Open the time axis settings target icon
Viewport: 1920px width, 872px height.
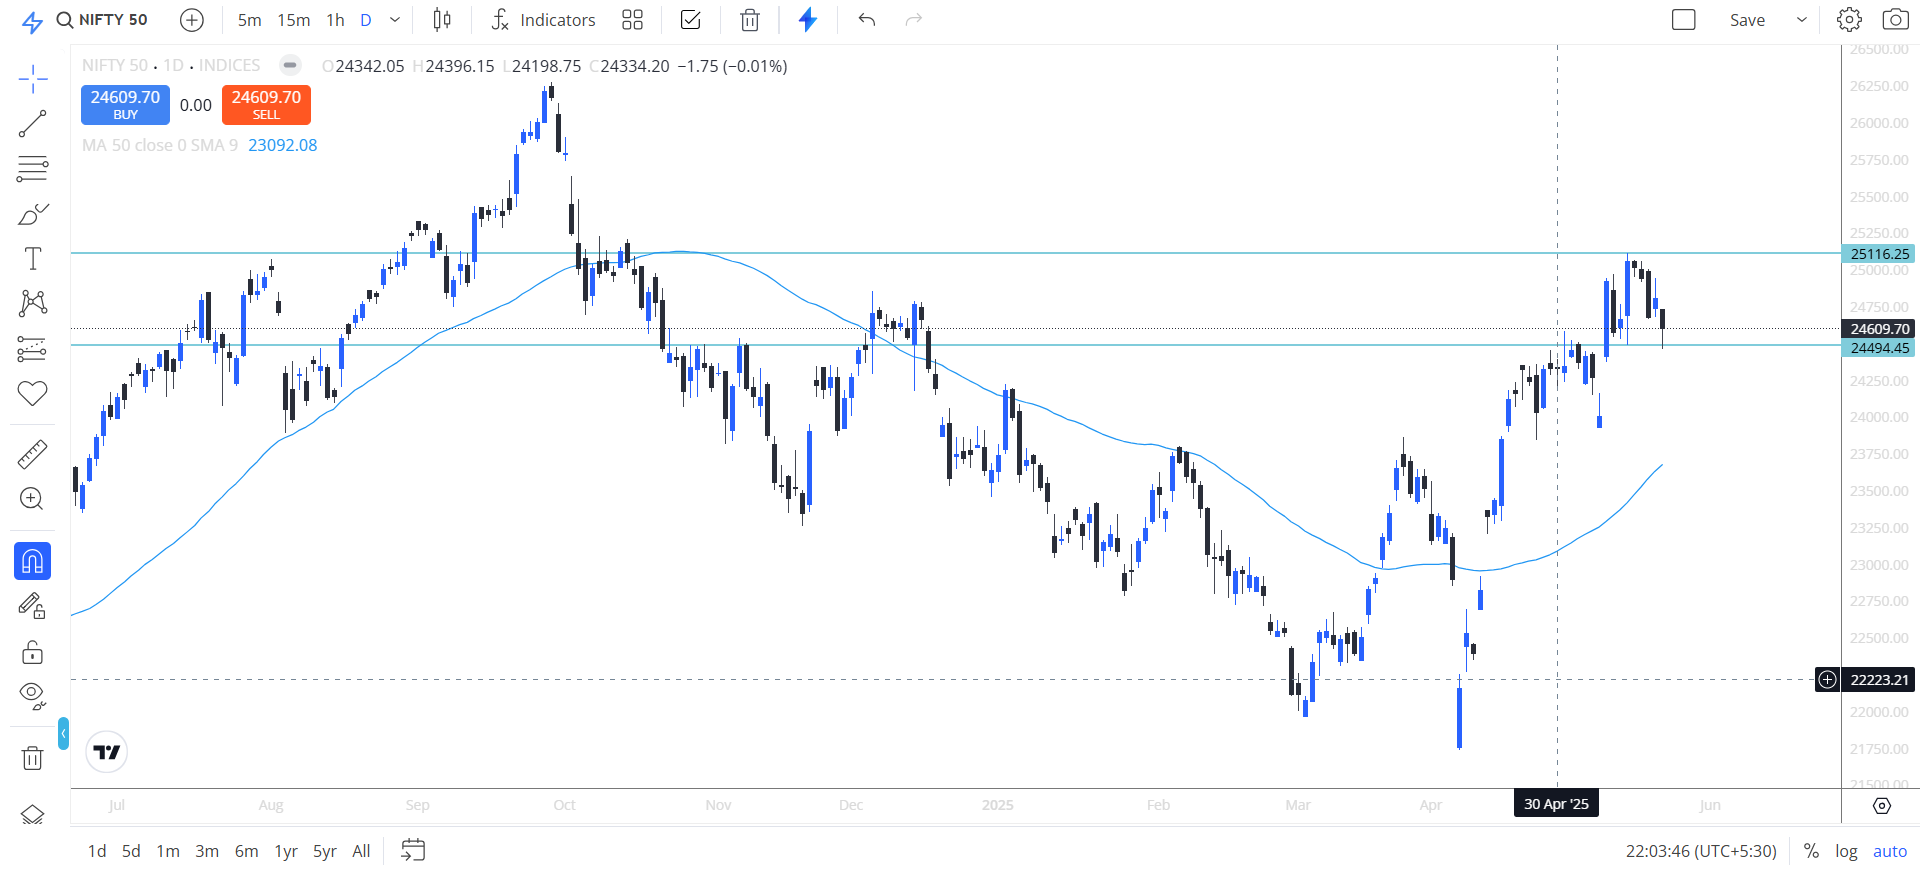pos(1881,806)
